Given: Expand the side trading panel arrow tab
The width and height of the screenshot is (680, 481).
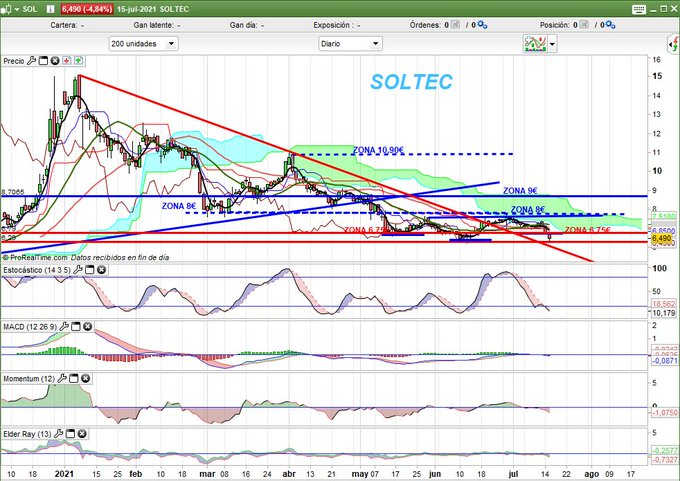Looking at the screenshot, I should [x=673, y=44].
